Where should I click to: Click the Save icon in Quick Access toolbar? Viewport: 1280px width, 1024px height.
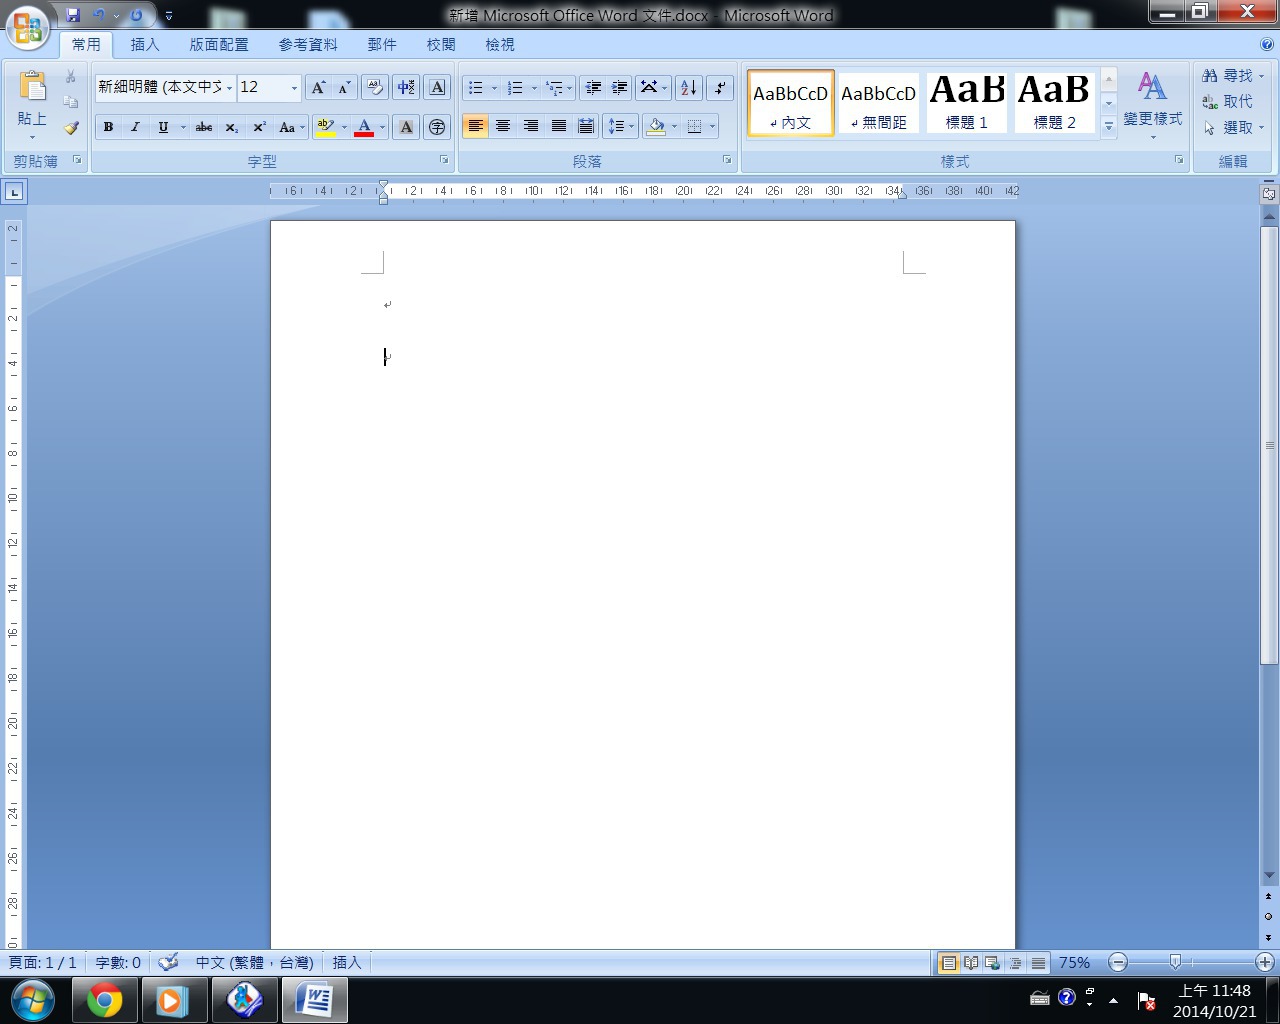[73, 15]
